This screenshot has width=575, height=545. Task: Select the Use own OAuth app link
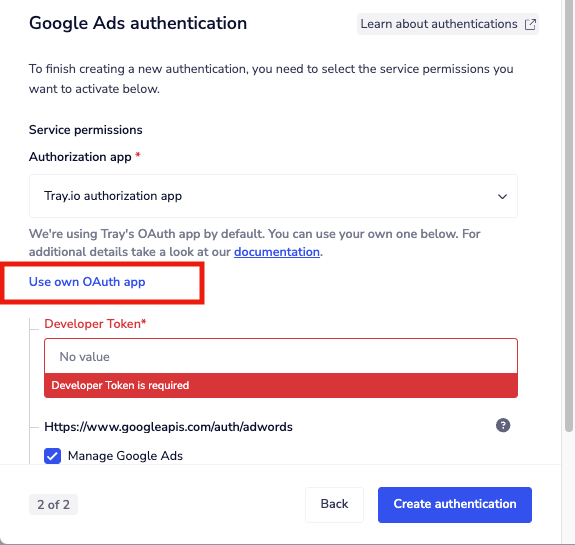(x=87, y=282)
